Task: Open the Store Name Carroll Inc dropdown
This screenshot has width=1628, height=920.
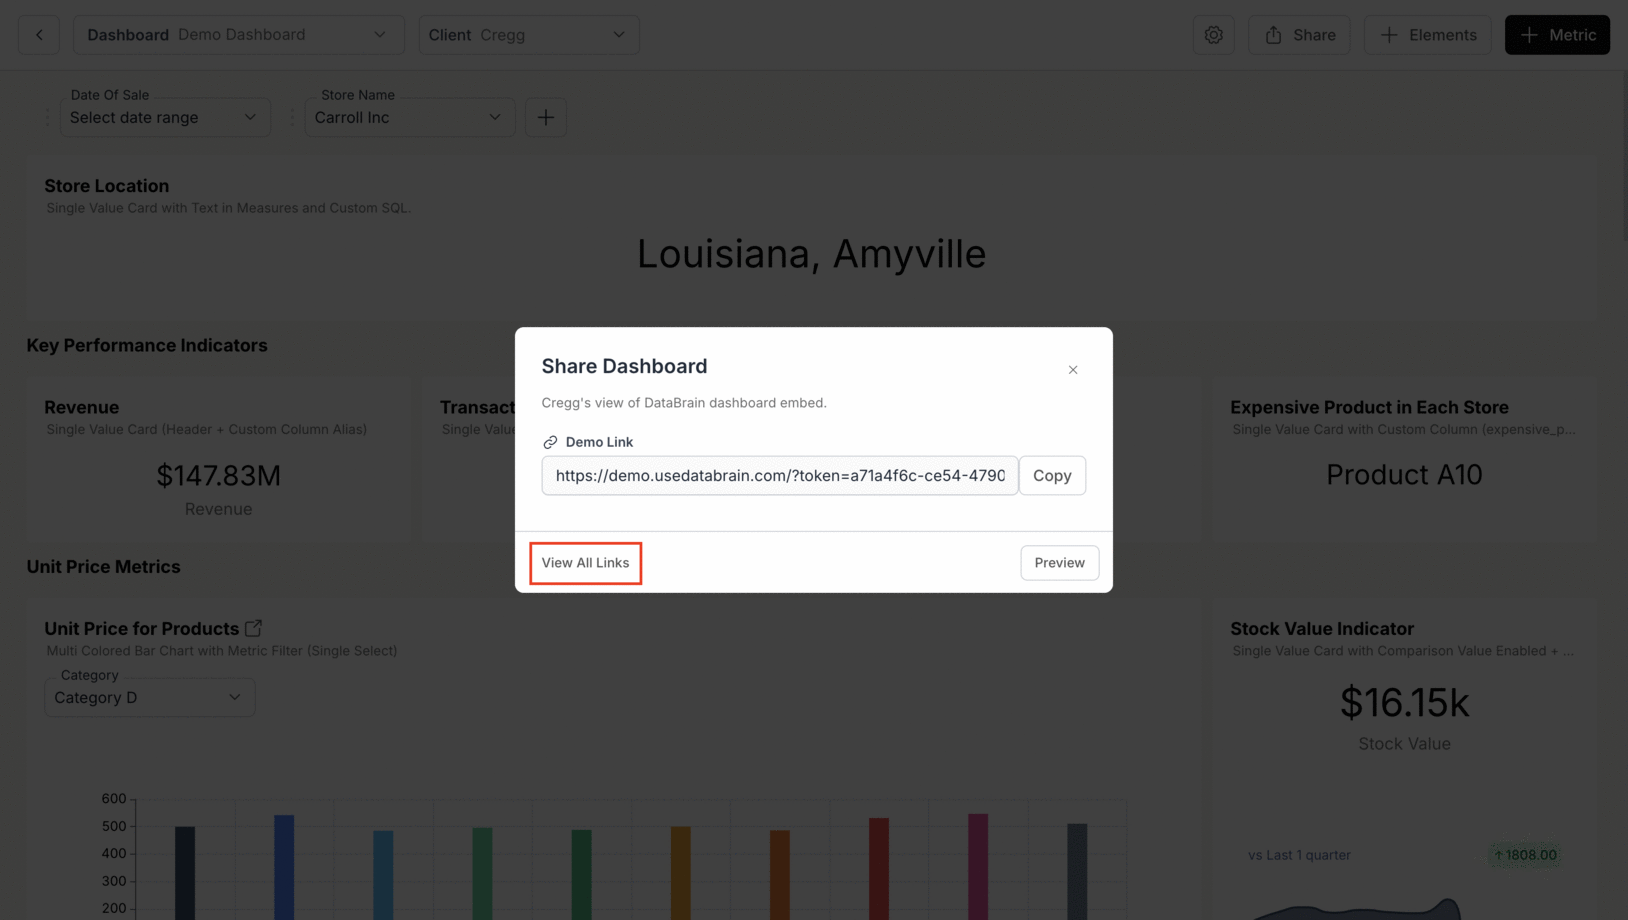Action: pyautogui.click(x=409, y=117)
